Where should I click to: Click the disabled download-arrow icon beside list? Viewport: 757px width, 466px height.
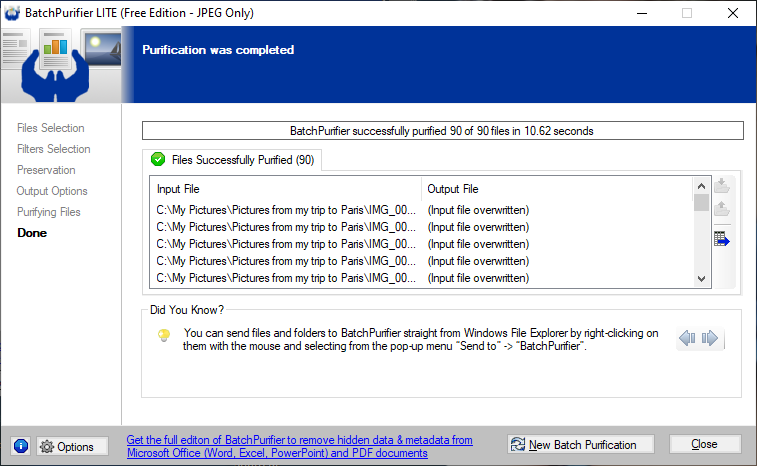point(722,185)
